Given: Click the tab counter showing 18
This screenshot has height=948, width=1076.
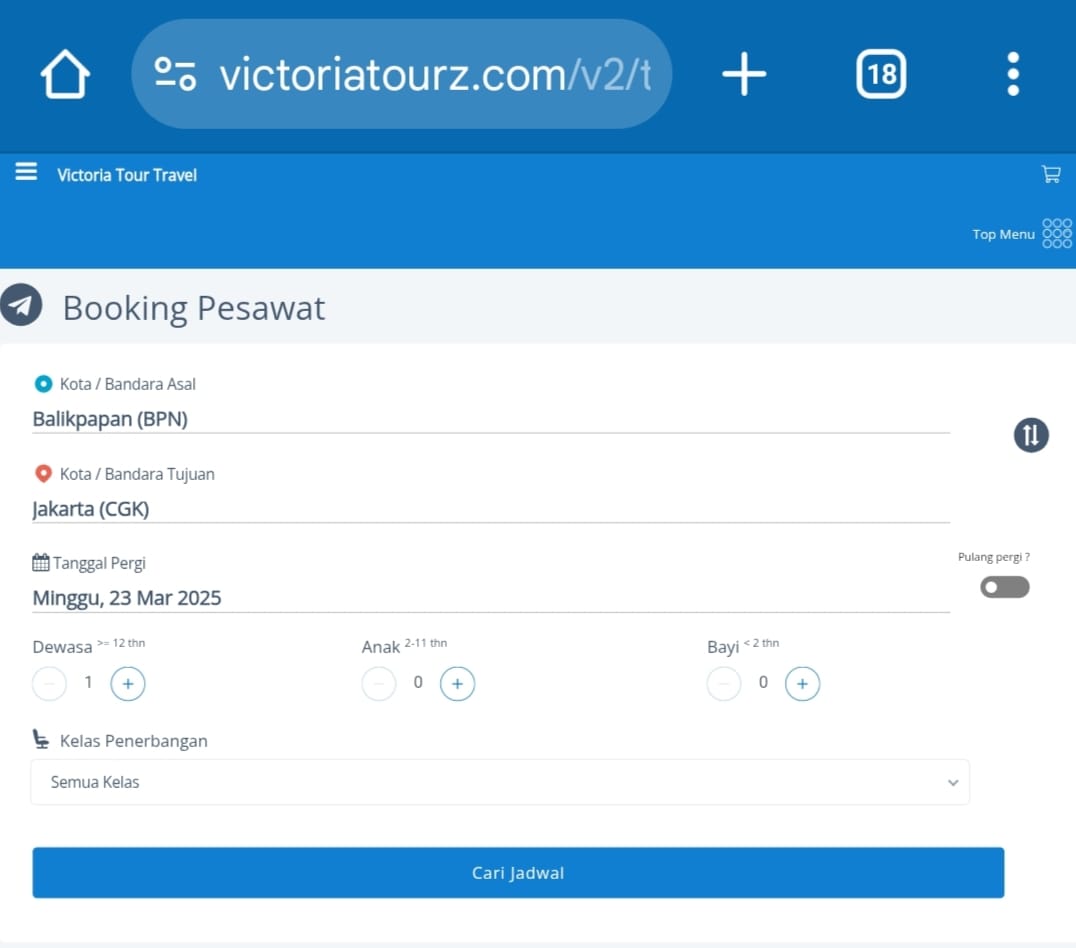Looking at the screenshot, I should 880,73.
